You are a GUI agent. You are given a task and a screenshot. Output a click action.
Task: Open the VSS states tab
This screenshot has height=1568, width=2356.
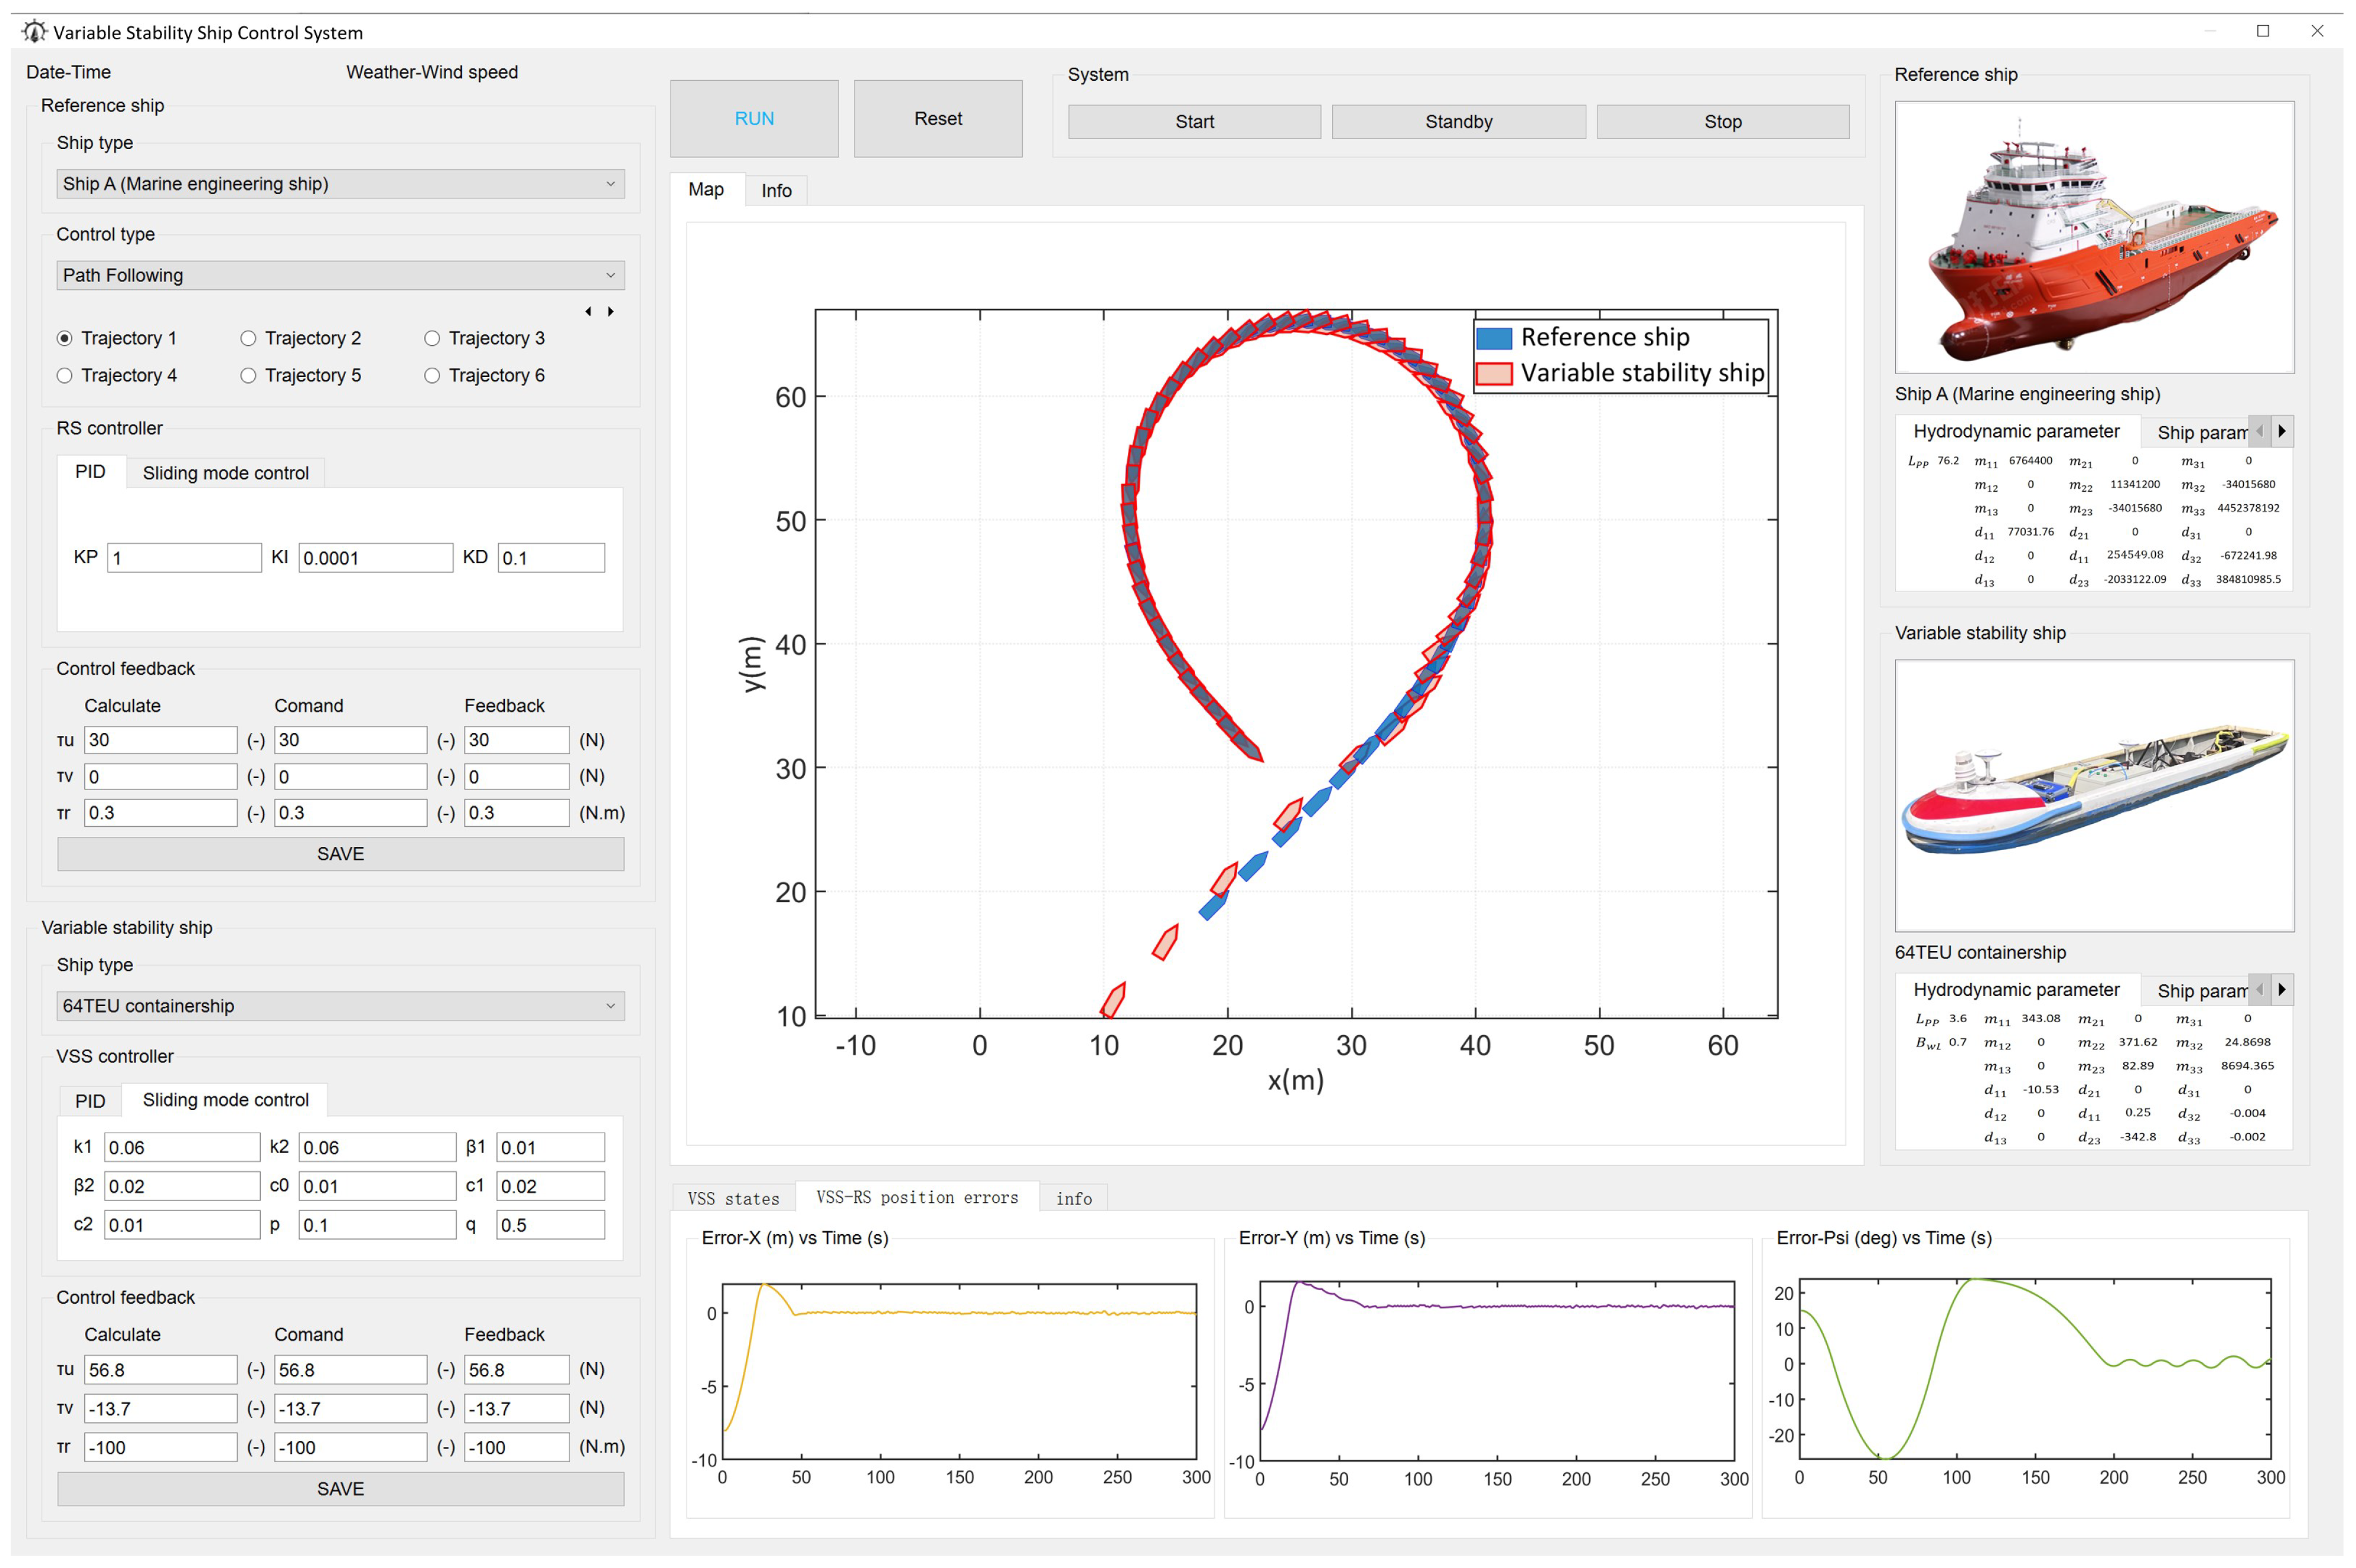point(733,1198)
